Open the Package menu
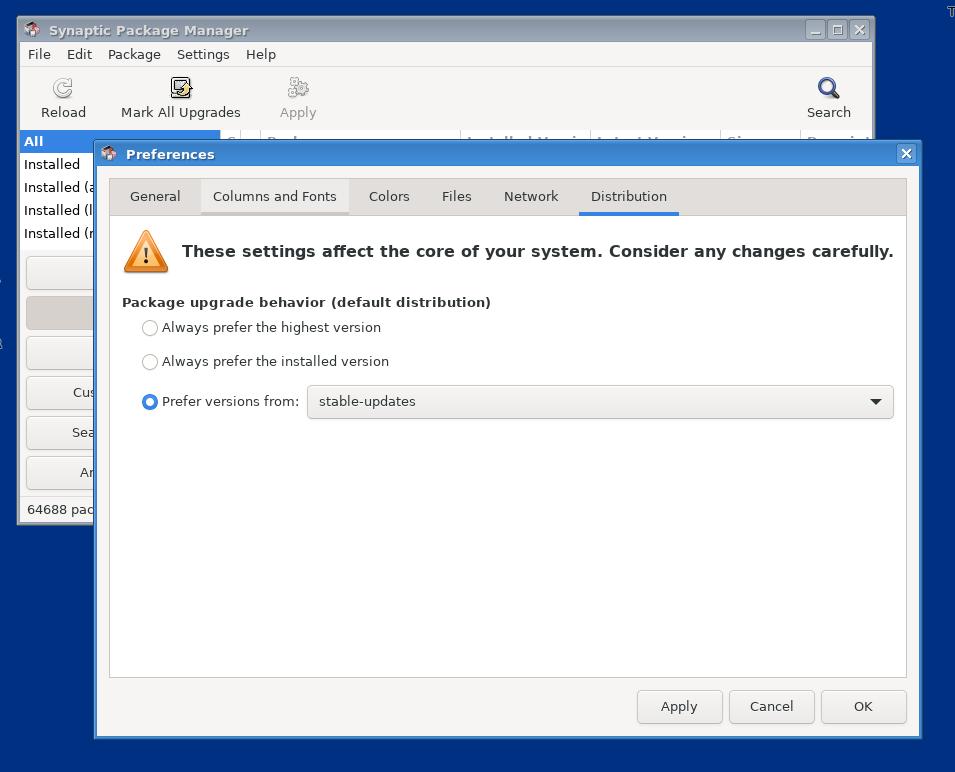 click(134, 55)
